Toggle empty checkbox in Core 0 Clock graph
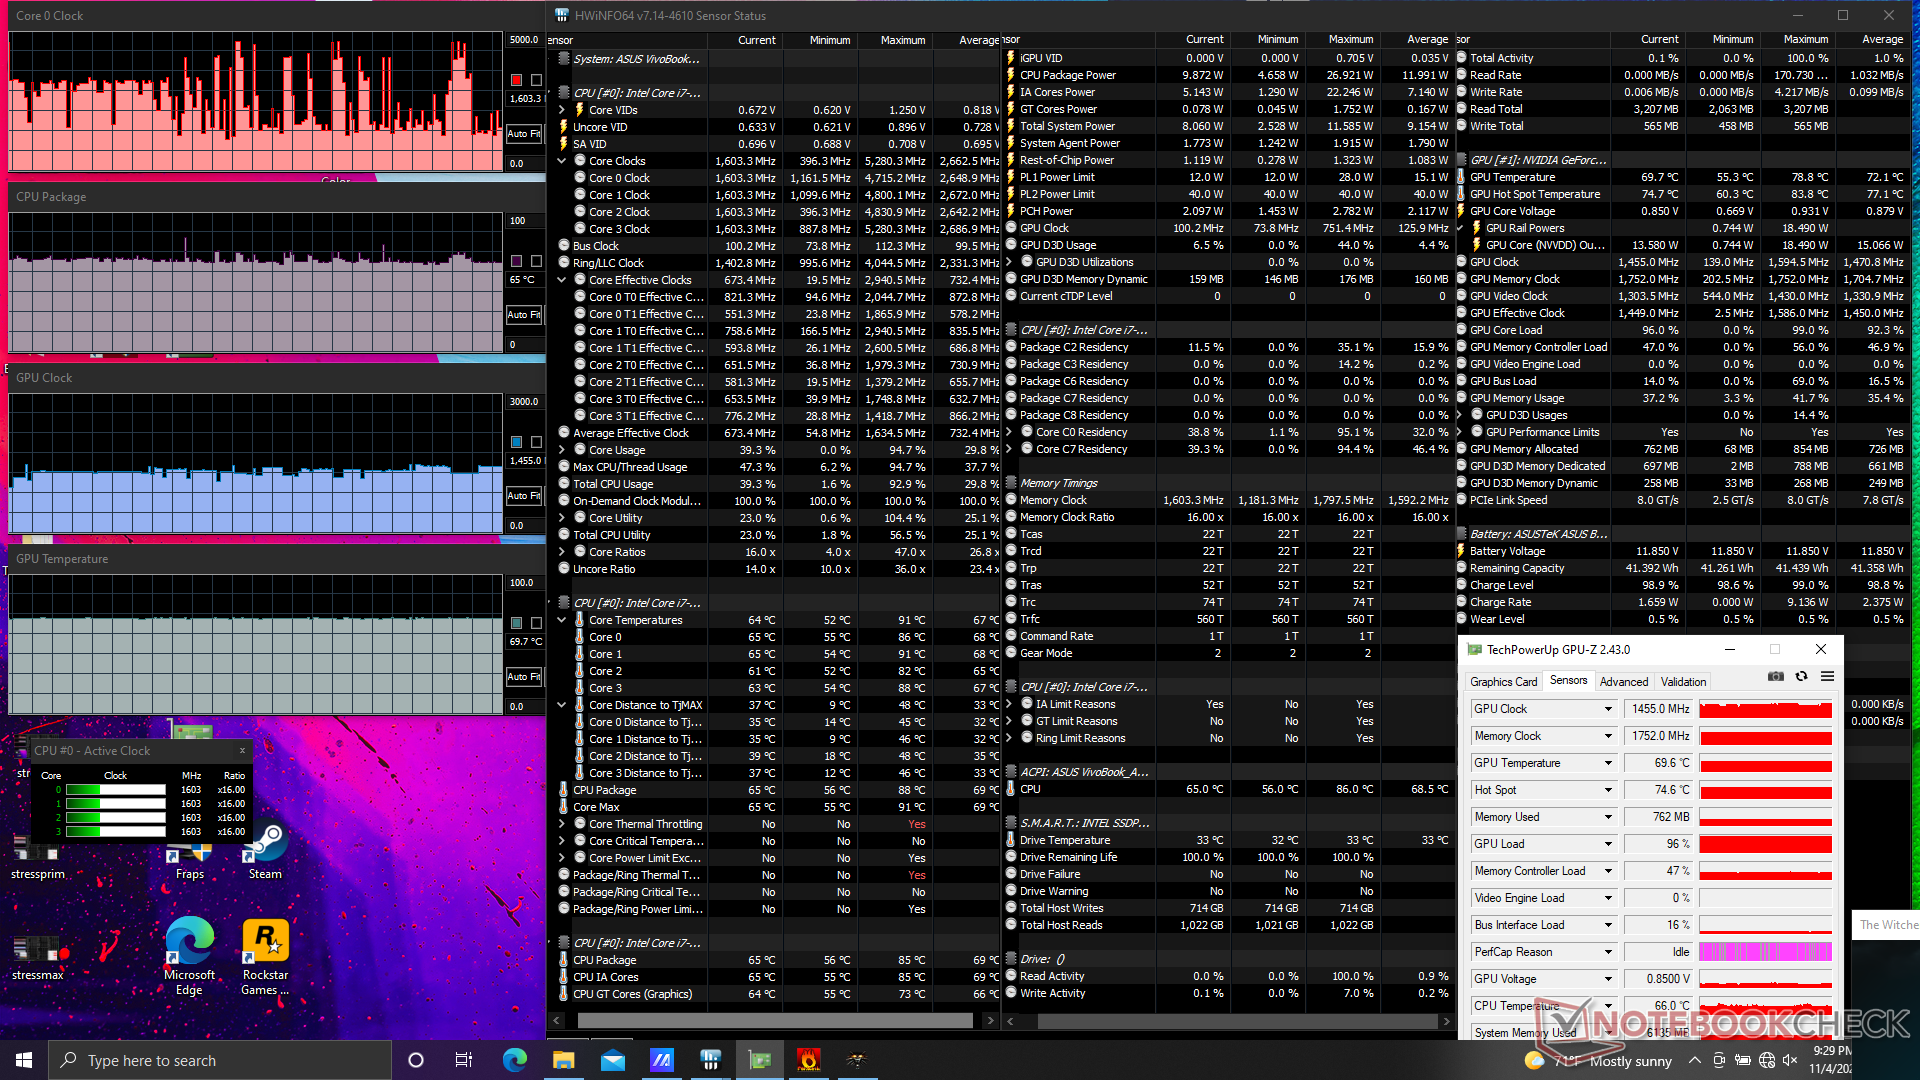This screenshot has width=1920, height=1080. point(536,80)
